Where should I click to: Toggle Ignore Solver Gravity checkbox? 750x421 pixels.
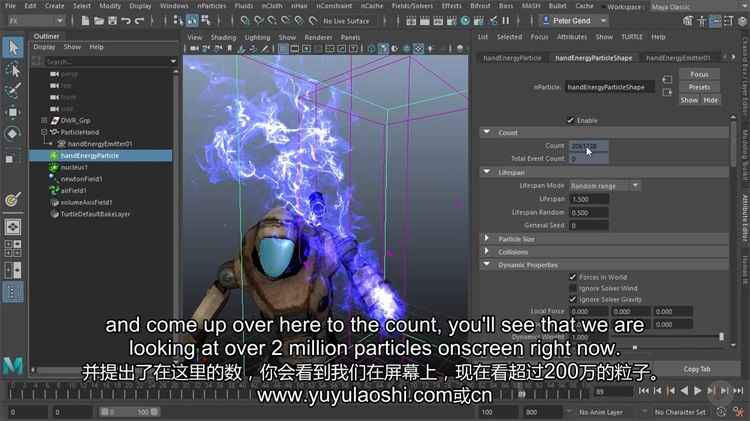tap(573, 299)
